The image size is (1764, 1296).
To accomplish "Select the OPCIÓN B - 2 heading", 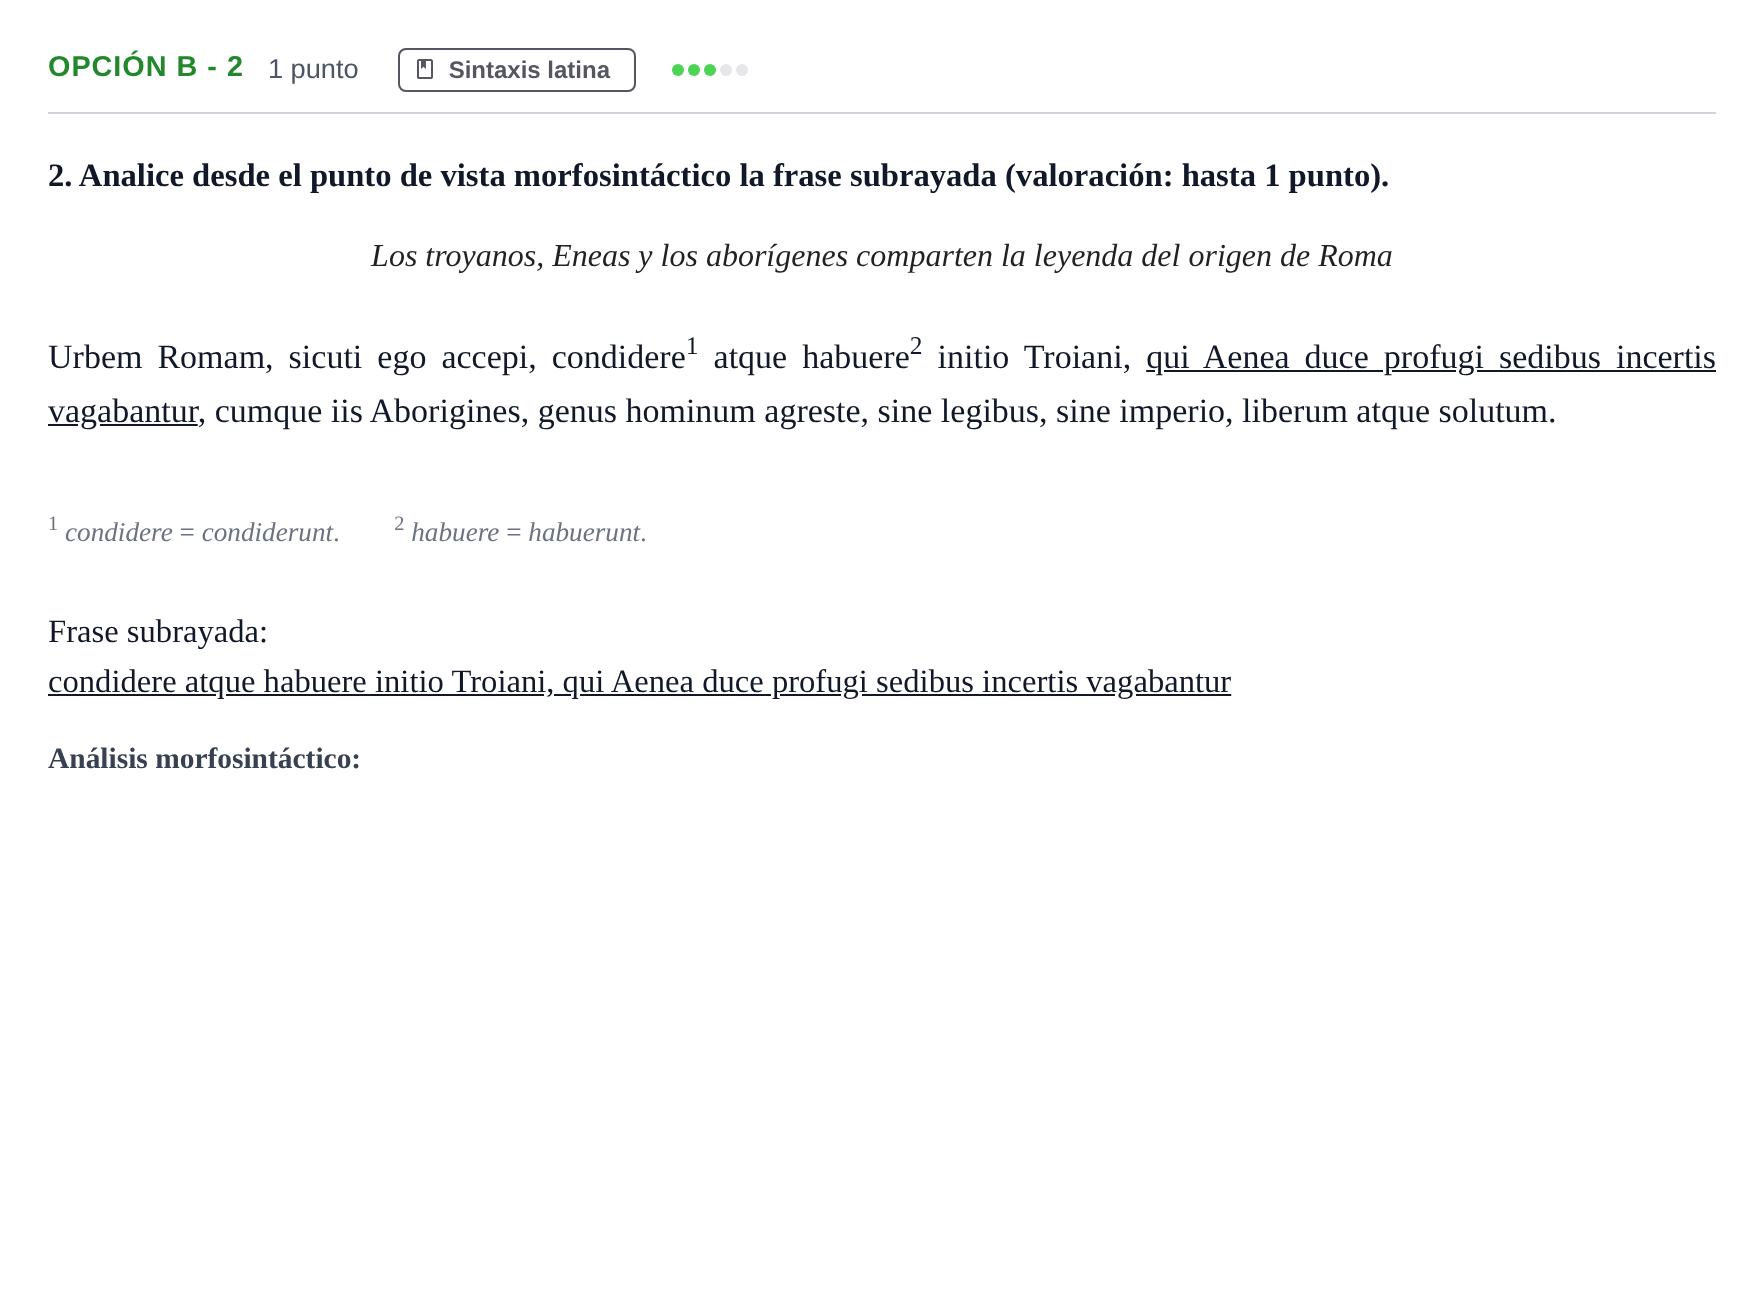I will coord(146,67).
